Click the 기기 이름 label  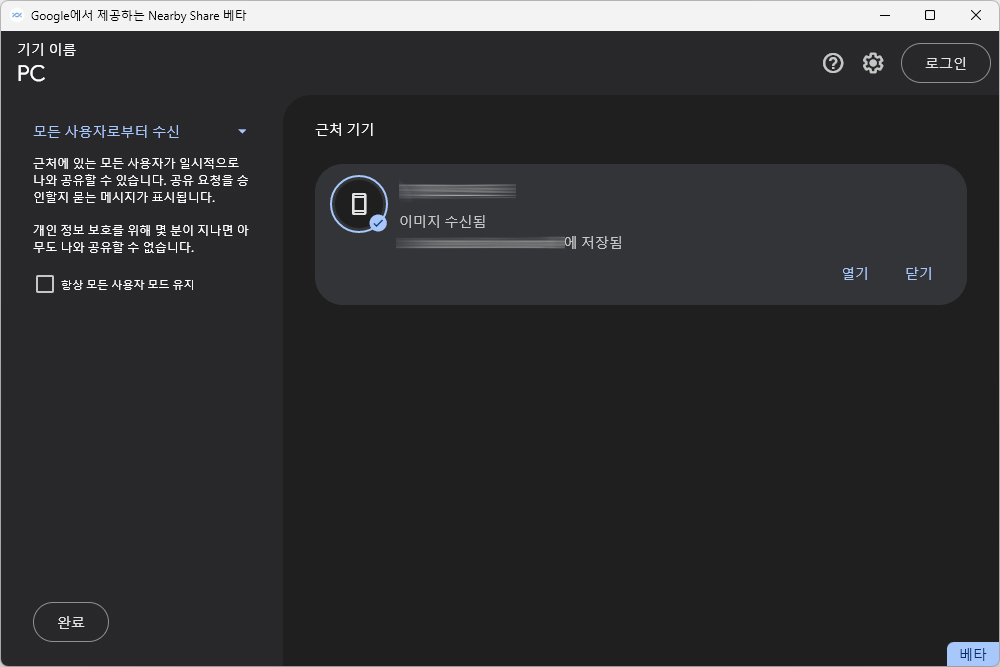[47, 49]
